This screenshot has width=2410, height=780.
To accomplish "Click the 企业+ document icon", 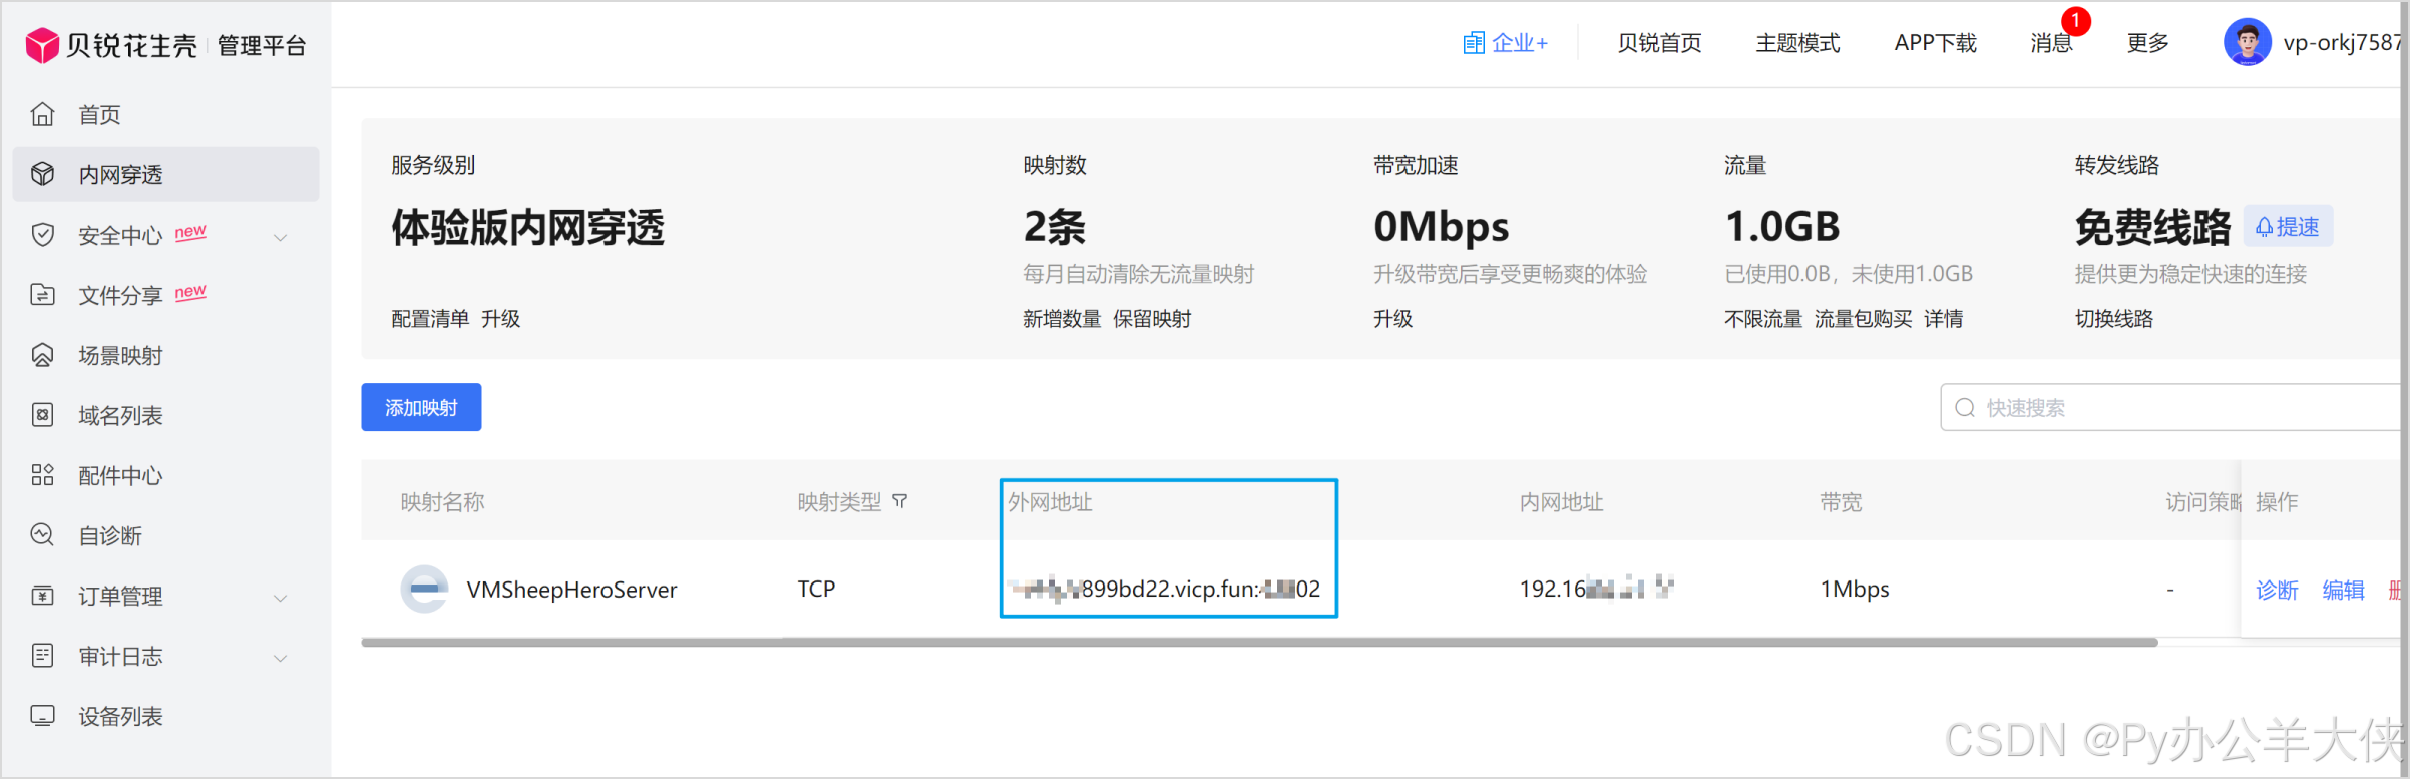I will click(x=1473, y=43).
